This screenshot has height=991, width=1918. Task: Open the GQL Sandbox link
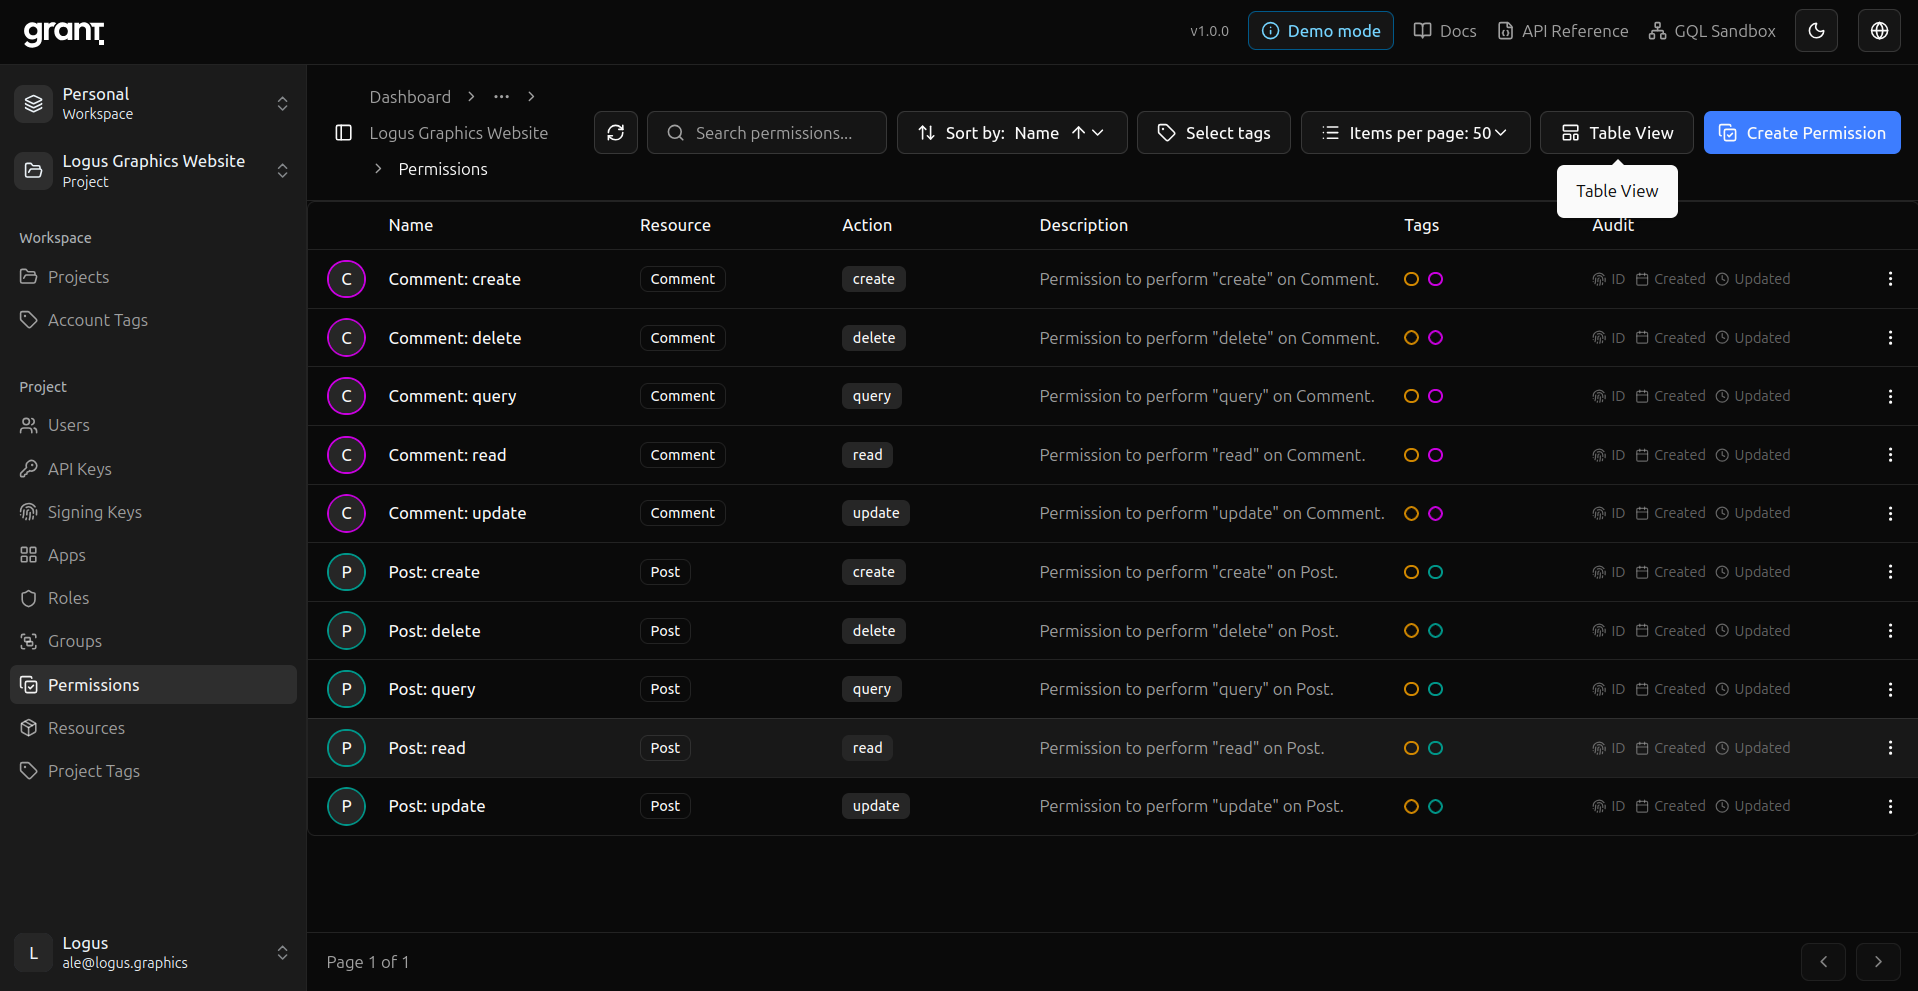pyautogui.click(x=1712, y=31)
